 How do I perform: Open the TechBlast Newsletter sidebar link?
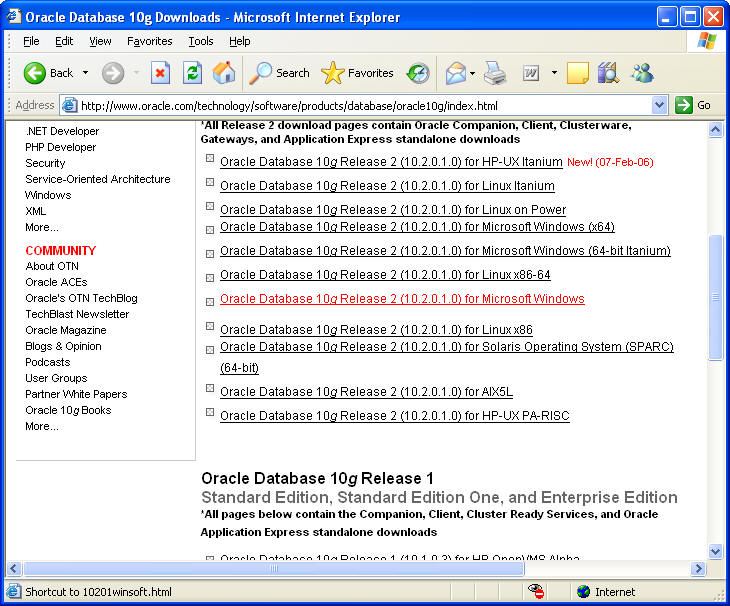(77, 314)
